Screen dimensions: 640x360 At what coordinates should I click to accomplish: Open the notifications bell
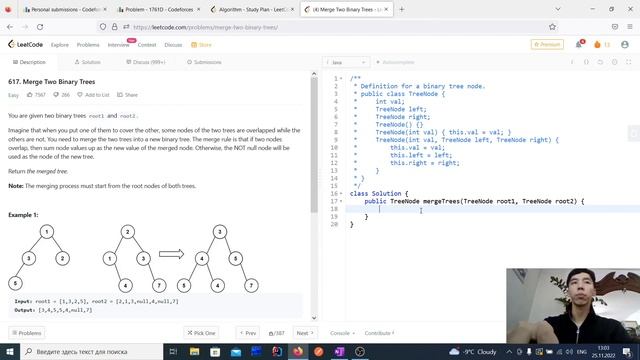579,44
